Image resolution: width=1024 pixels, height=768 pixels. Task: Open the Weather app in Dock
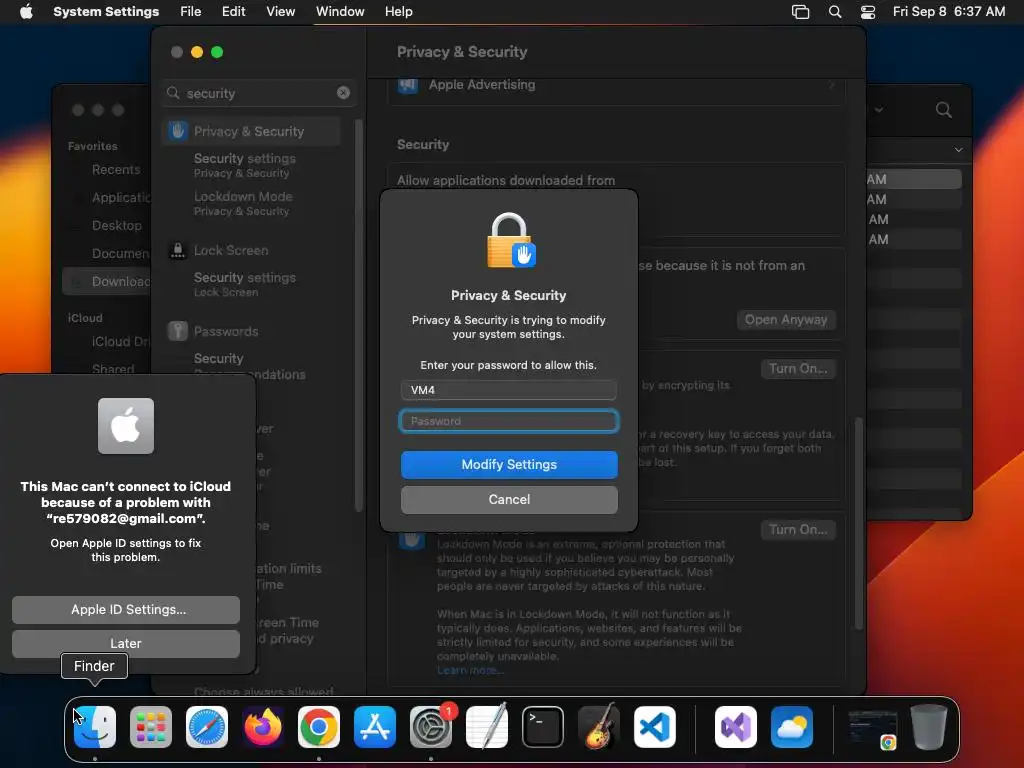pyautogui.click(x=792, y=727)
